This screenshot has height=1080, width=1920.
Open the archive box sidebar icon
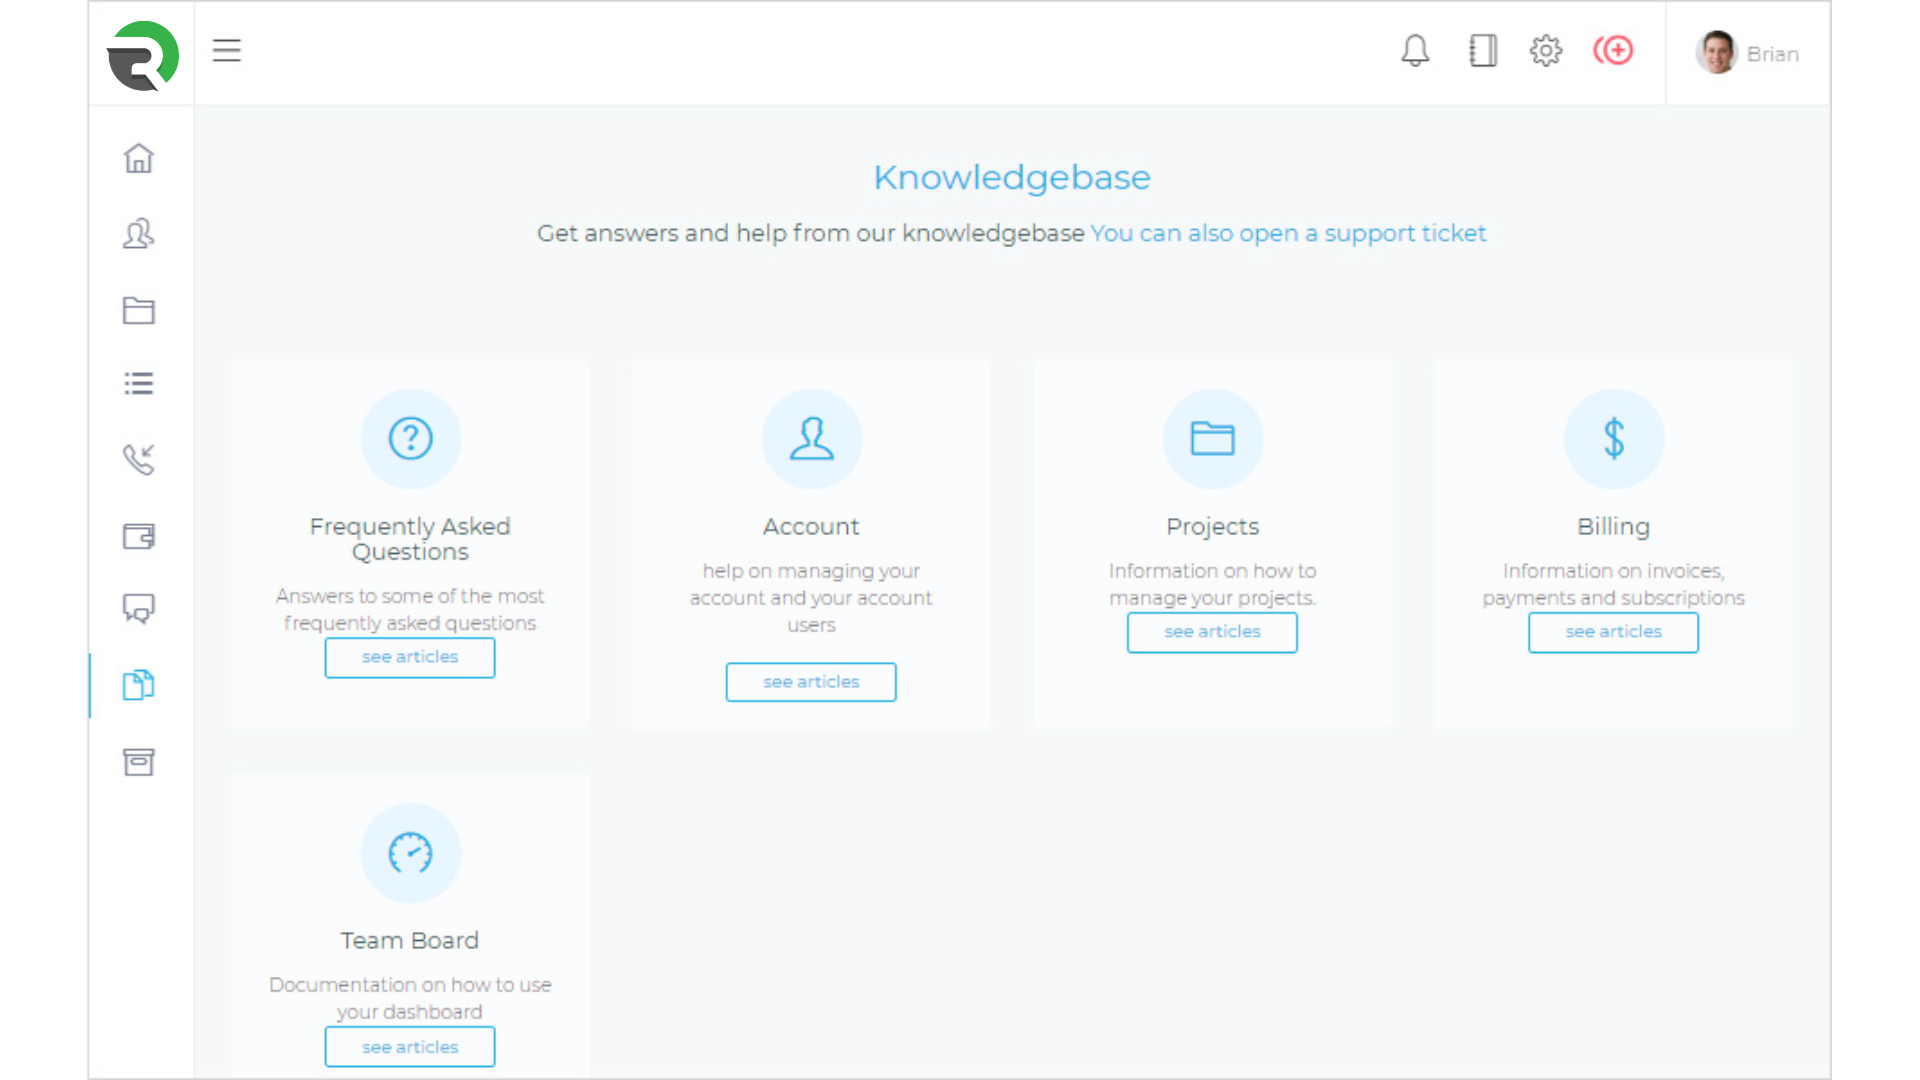click(x=139, y=762)
